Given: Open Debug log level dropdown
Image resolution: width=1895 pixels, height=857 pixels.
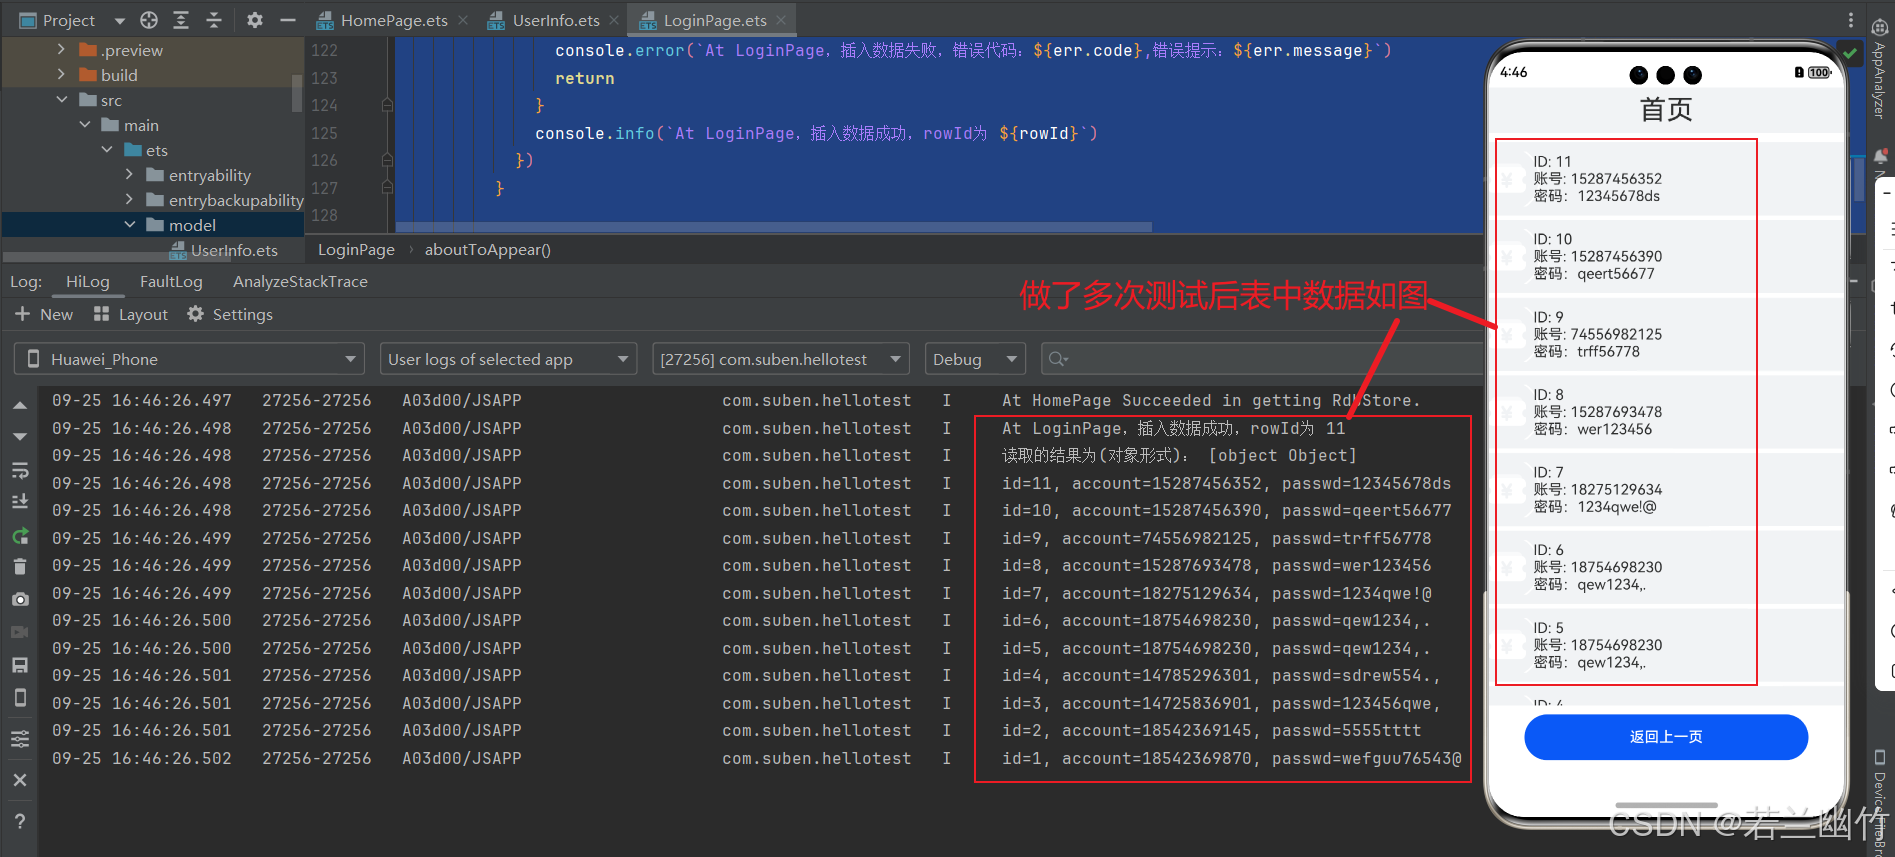Looking at the screenshot, I should pos(975,359).
